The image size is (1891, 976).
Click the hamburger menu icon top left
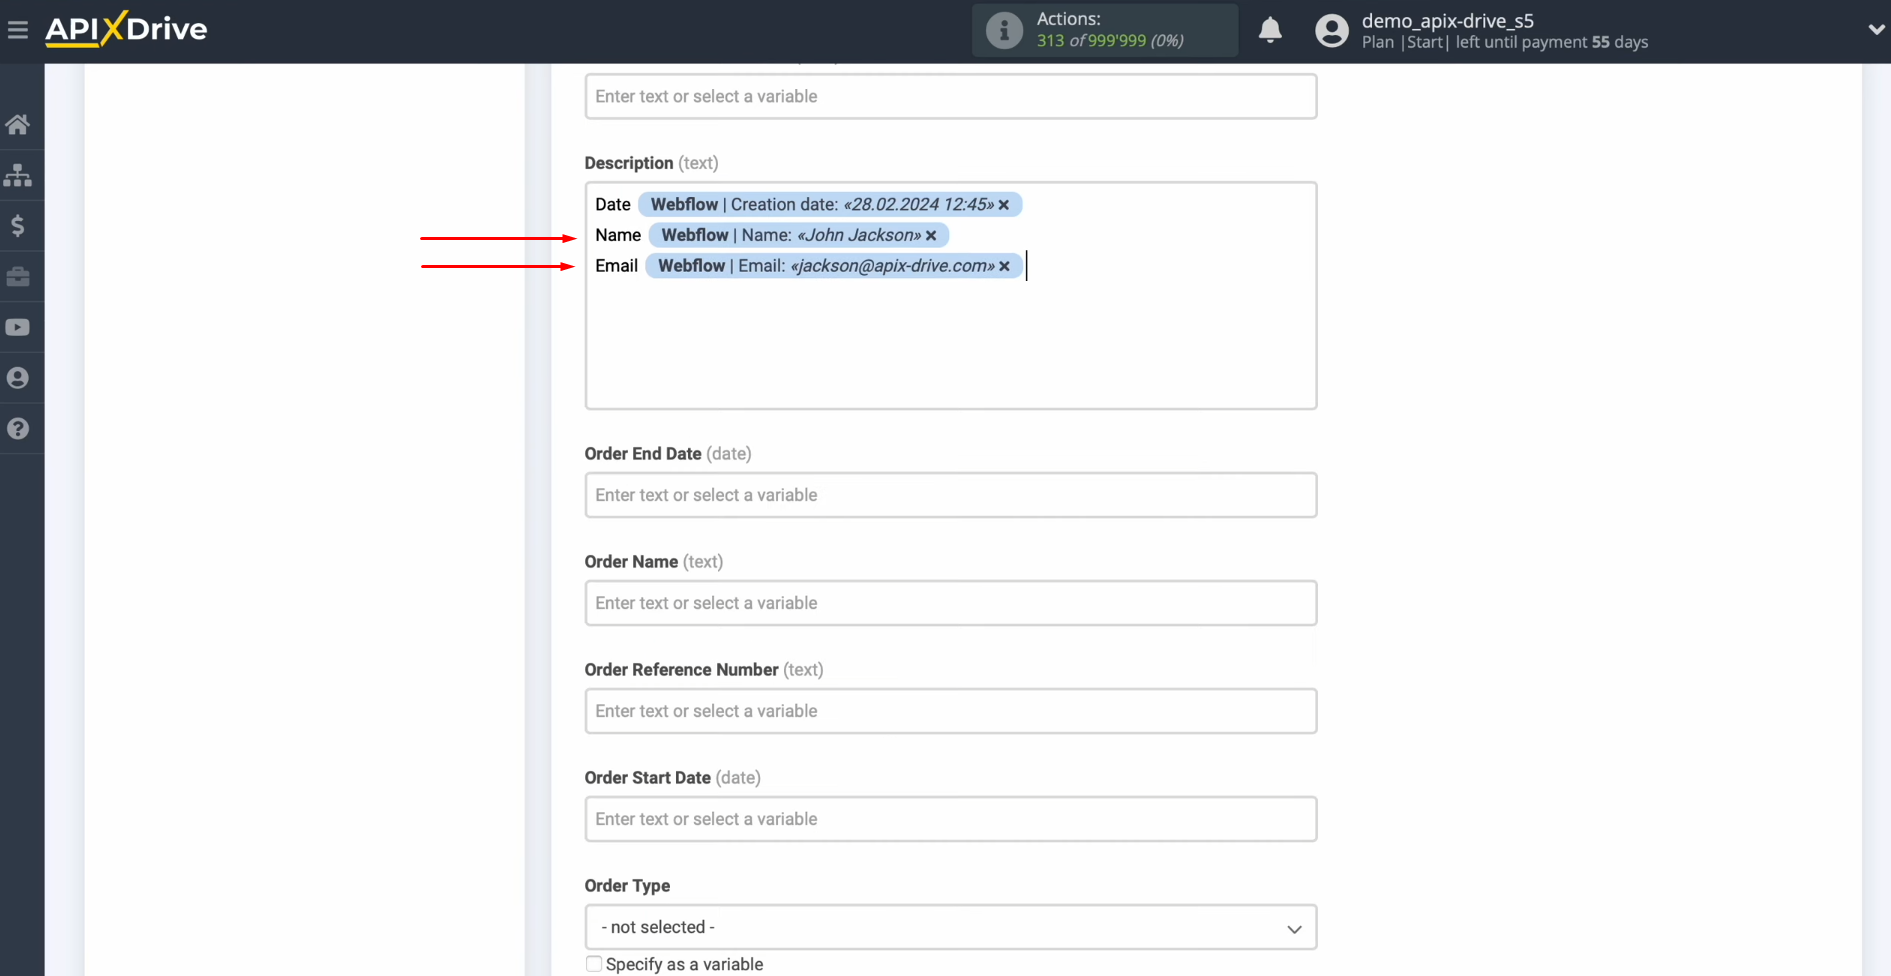pyautogui.click(x=18, y=29)
